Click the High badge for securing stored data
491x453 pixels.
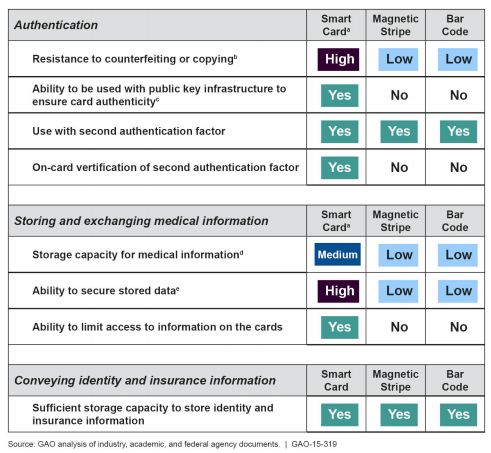click(338, 291)
